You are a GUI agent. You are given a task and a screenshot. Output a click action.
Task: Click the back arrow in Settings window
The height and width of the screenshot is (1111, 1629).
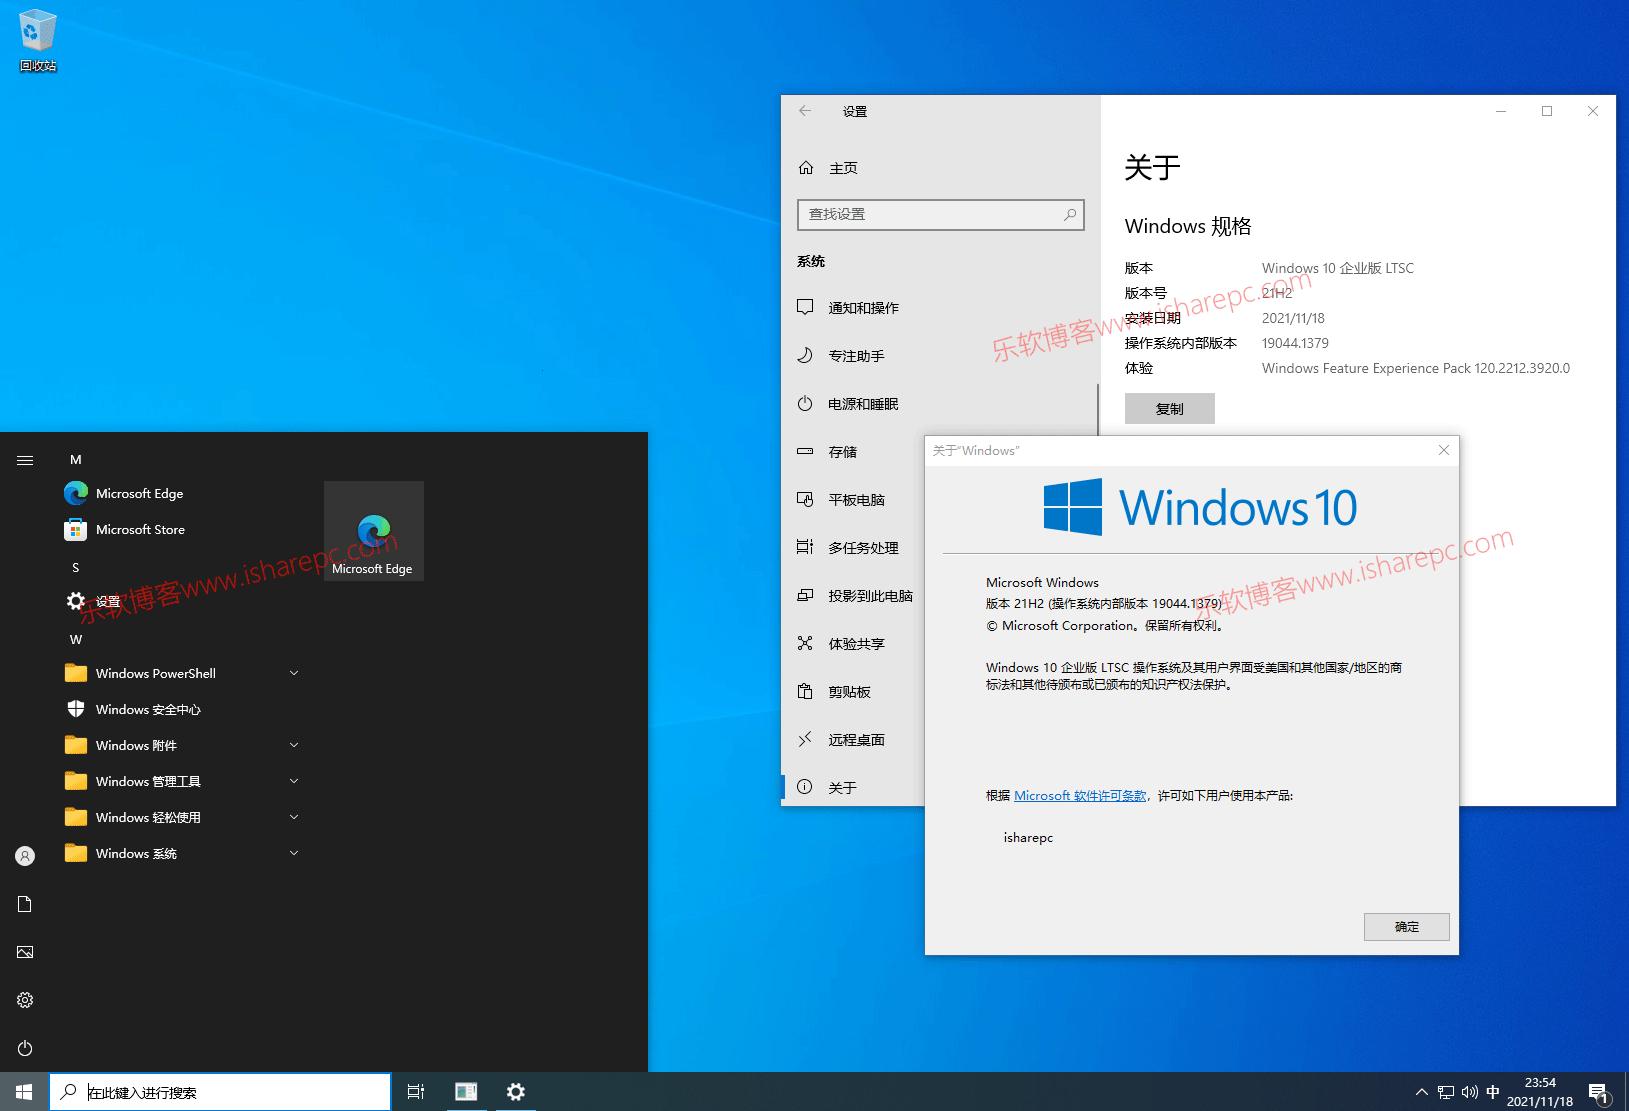(x=805, y=111)
